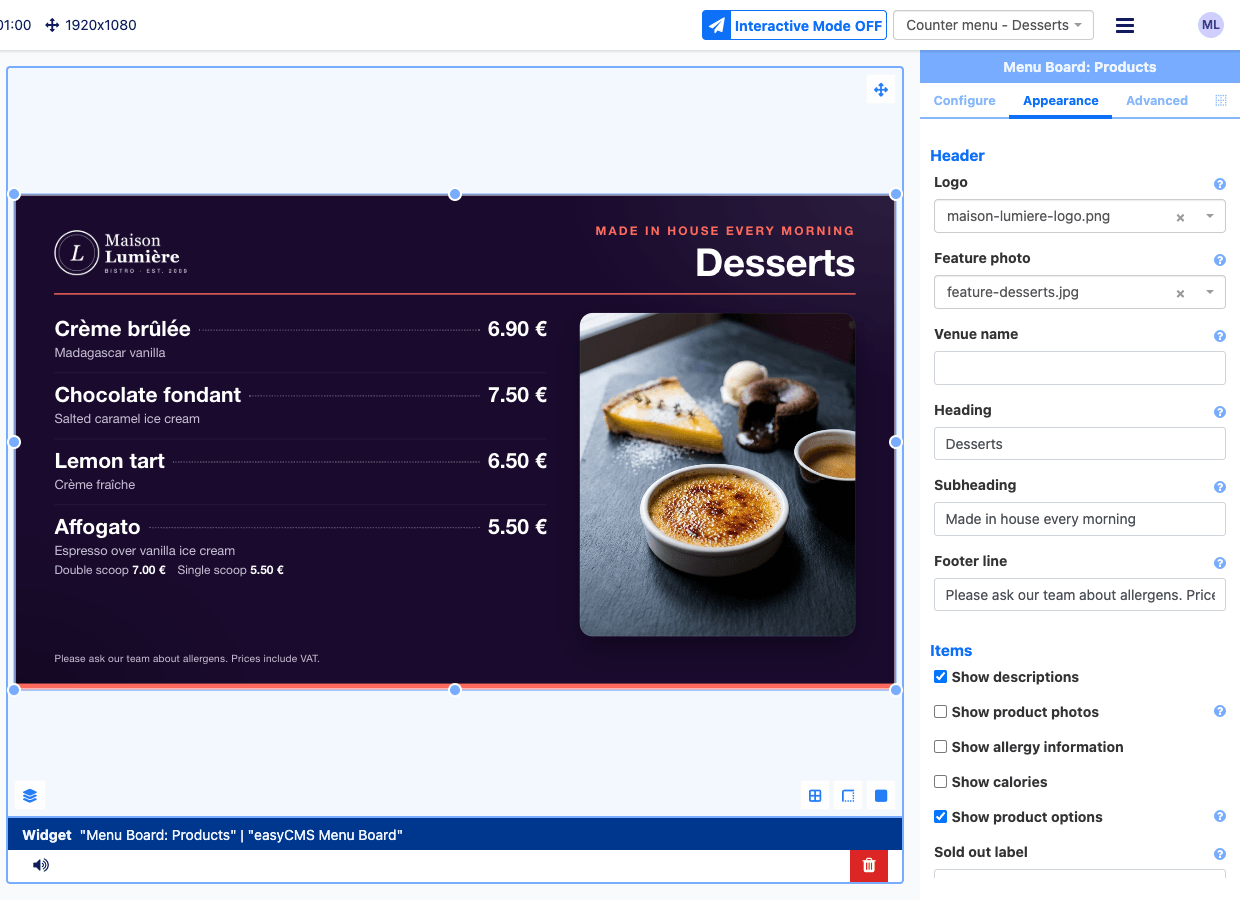Enable the Show calories checkbox

[x=940, y=782]
